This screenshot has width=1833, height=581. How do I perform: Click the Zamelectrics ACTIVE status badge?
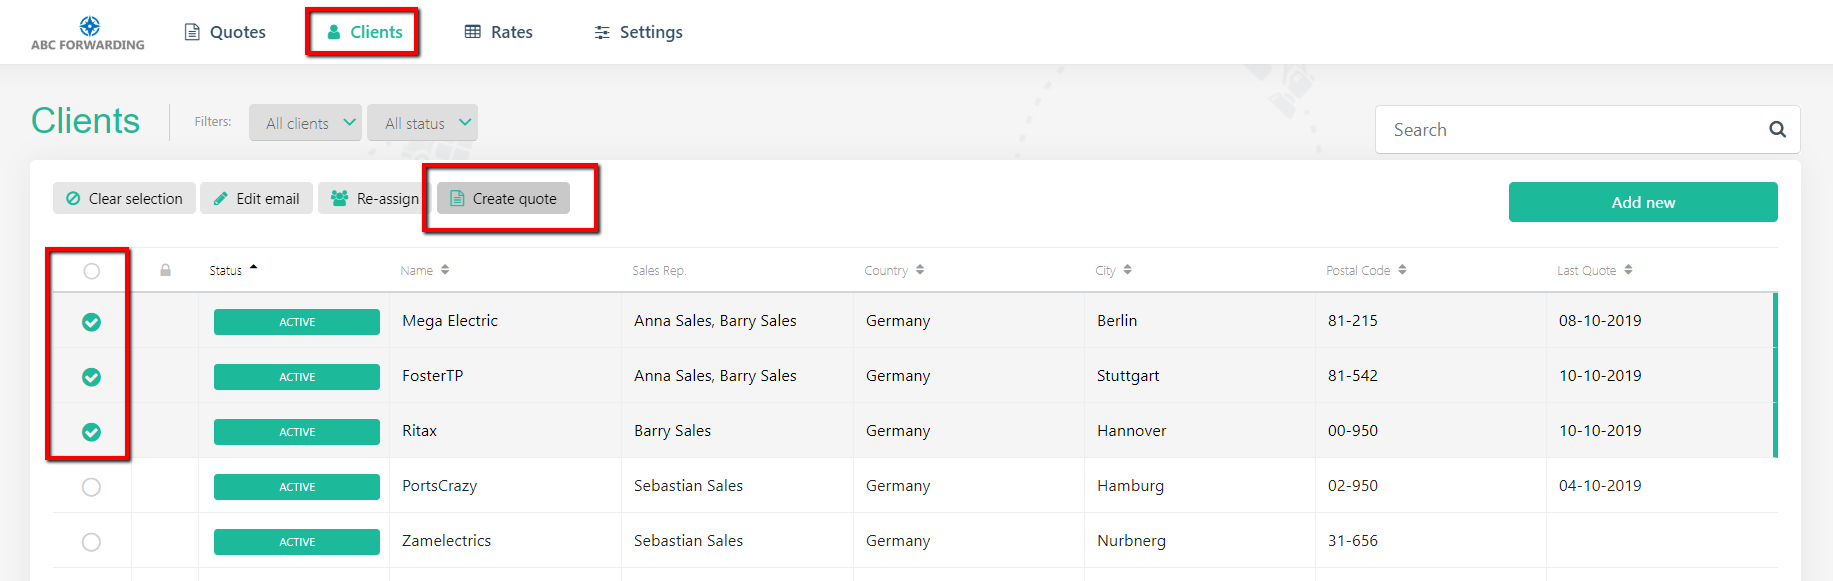coord(297,542)
